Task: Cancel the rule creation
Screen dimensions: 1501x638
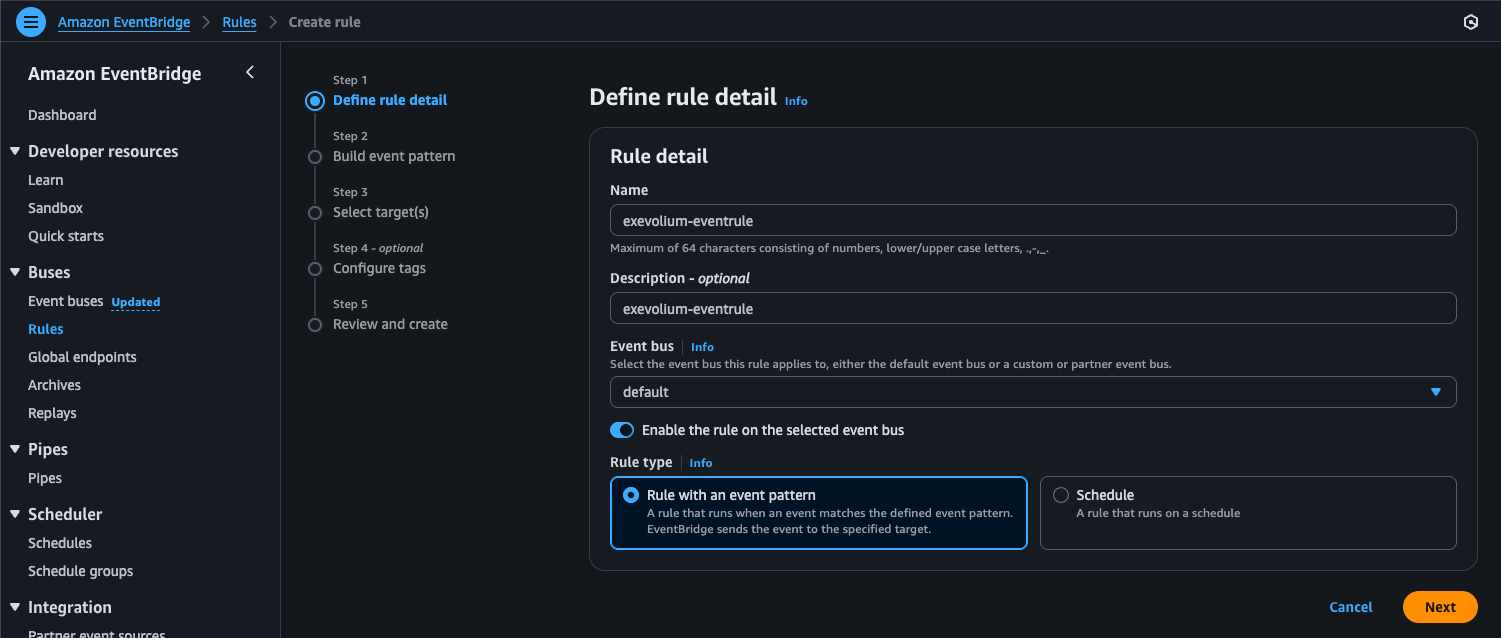Action: click(x=1350, y=607)
